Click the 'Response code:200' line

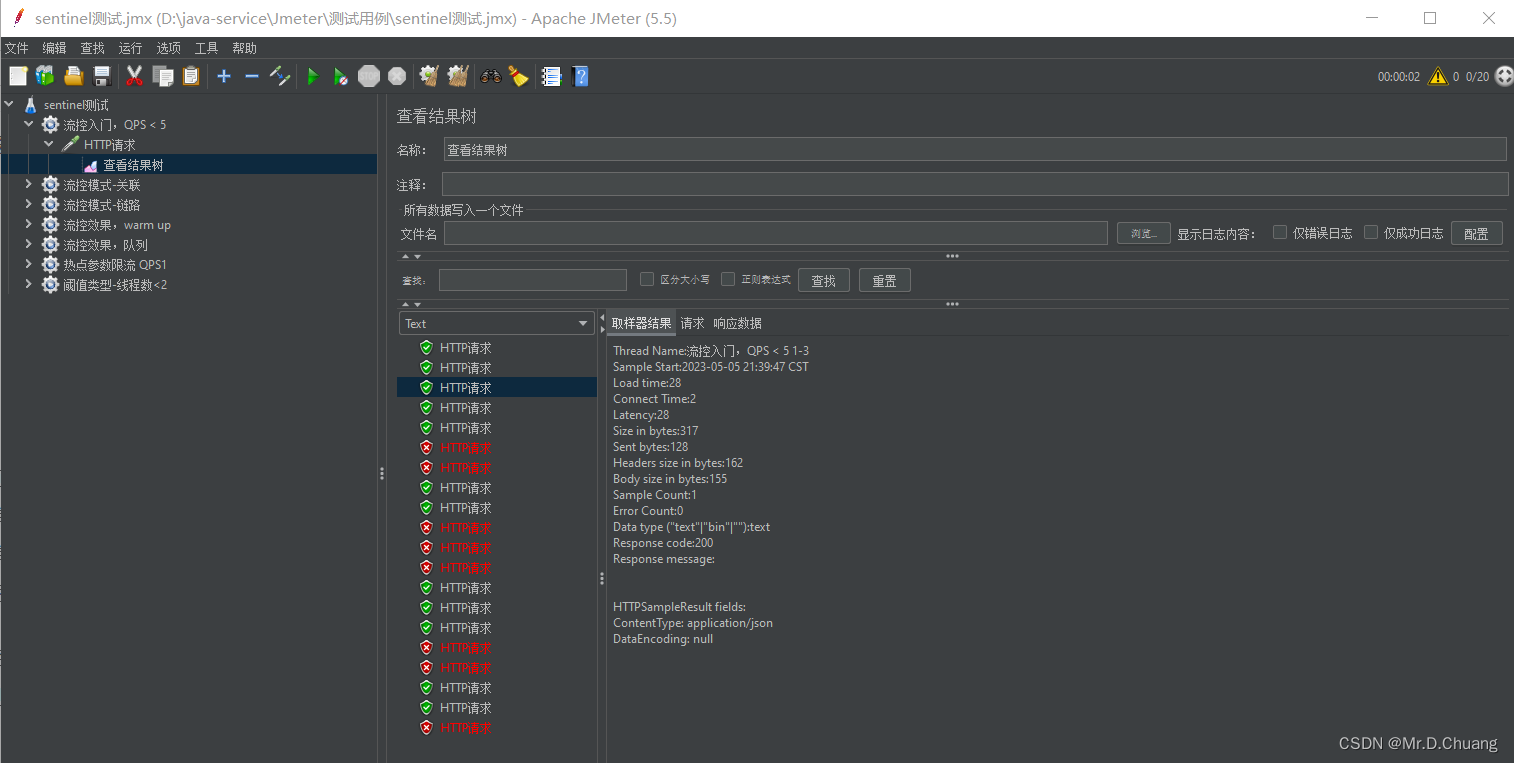(663, 543)
